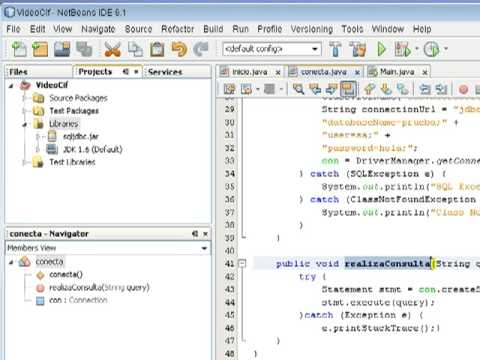Click the New File toolbar icon
This screenshot has width=480, height=360.
tap(19, 49)
